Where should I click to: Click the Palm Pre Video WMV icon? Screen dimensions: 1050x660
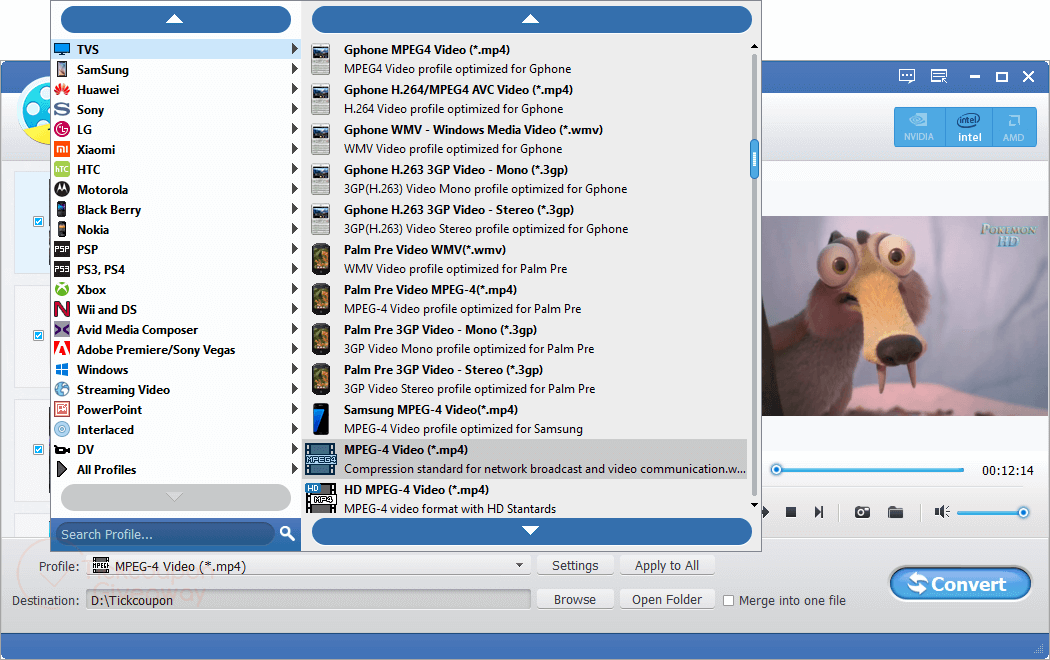pos(321,259)
